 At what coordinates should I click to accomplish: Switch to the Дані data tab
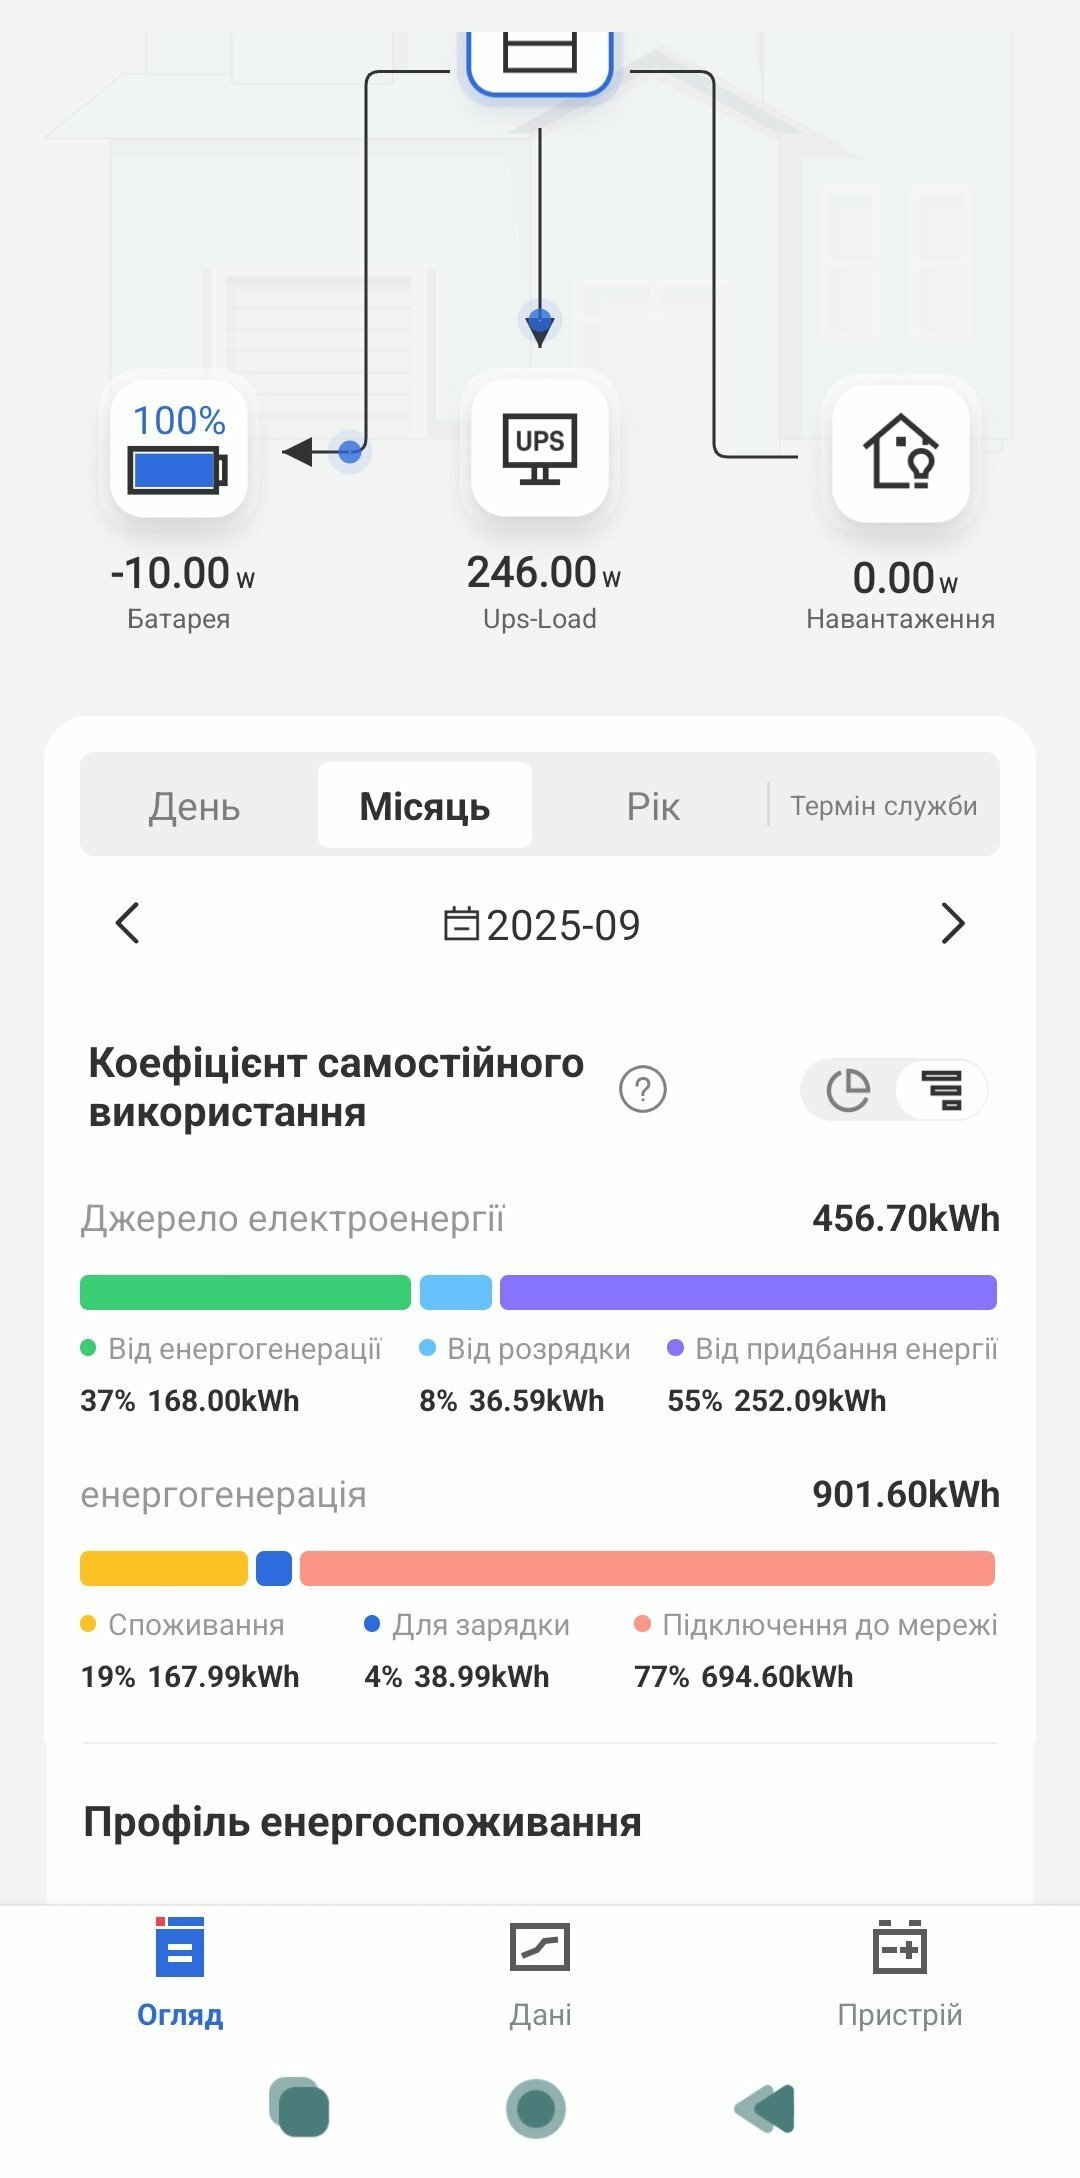point(540,1972)
